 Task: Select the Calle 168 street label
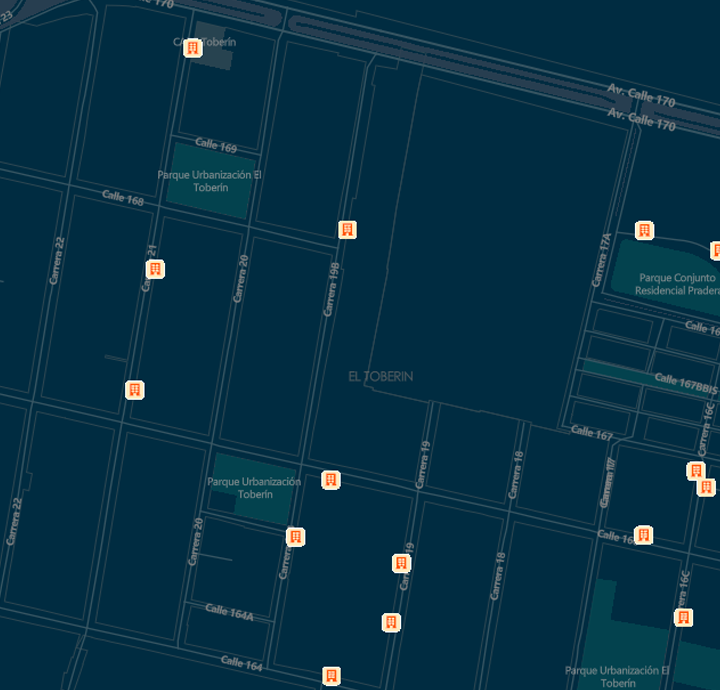pyautogui.click(x=123, y=199)
